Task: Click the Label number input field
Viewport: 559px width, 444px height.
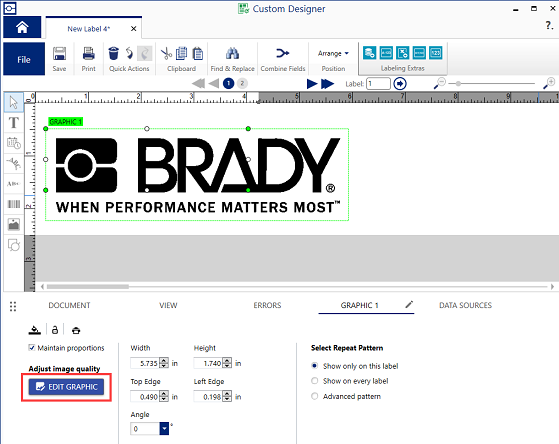Action: [x=378, y=84]
